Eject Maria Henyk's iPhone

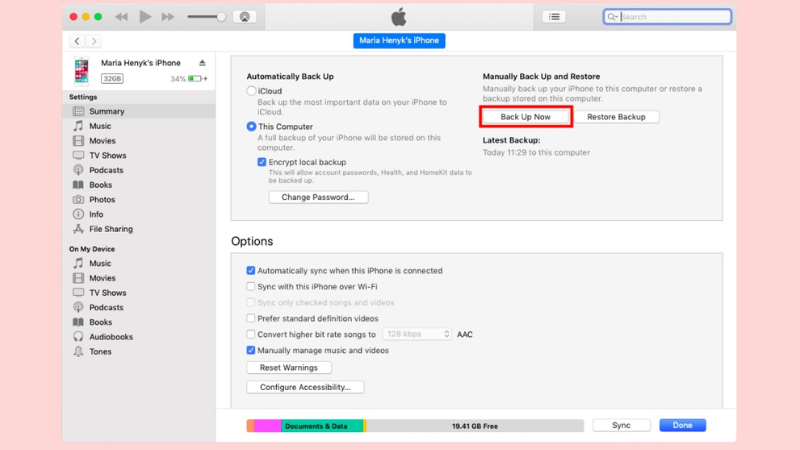coord(202,63)
